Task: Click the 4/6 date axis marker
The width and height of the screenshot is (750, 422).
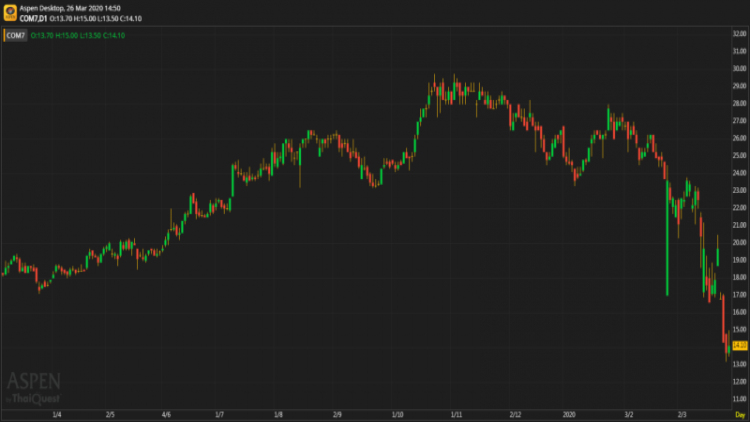Action: pos(165,413)
